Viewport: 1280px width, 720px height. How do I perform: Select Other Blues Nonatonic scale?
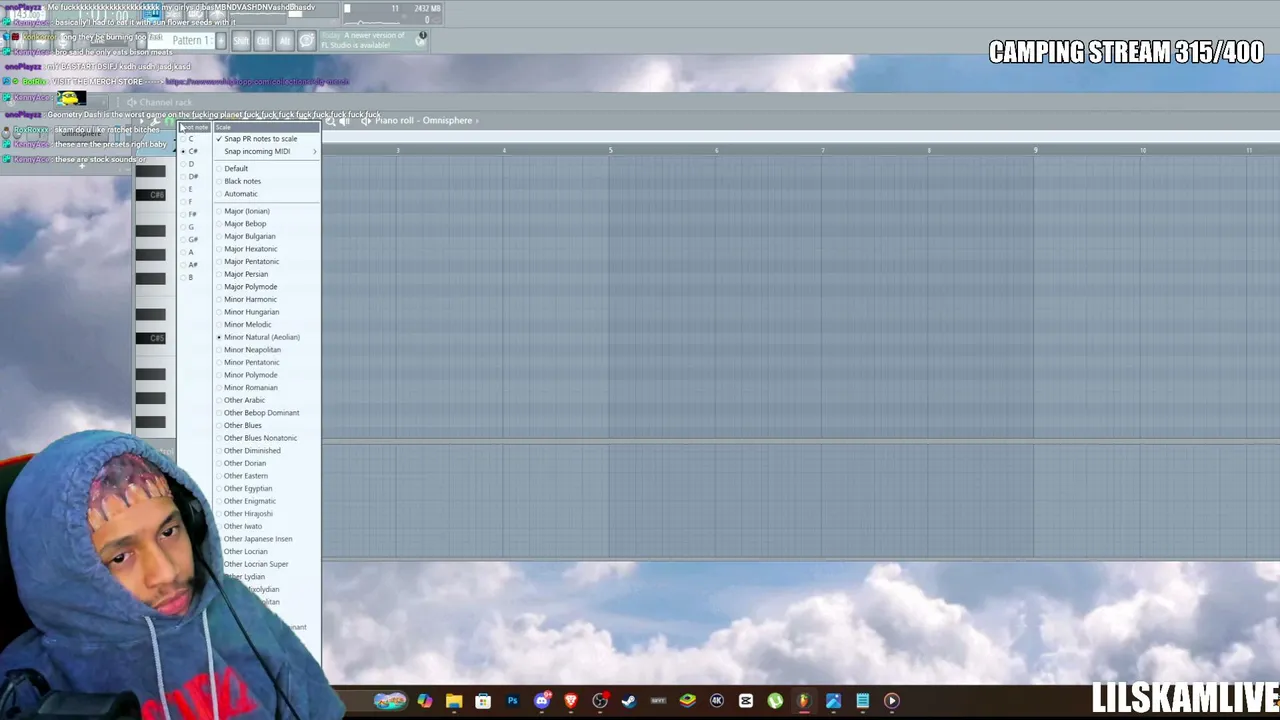[267, 438]
